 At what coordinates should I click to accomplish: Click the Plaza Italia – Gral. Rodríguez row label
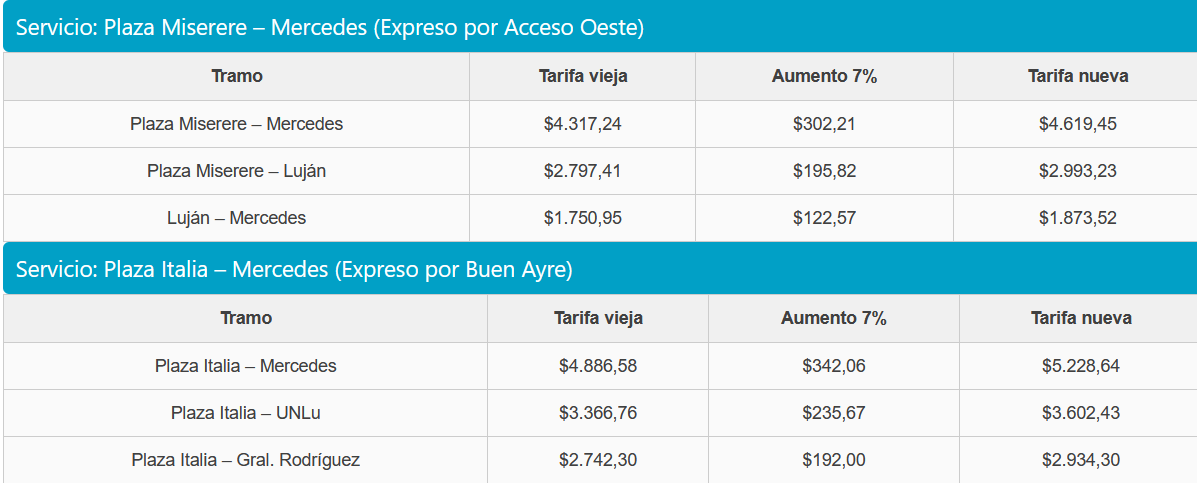click(246, 460)
